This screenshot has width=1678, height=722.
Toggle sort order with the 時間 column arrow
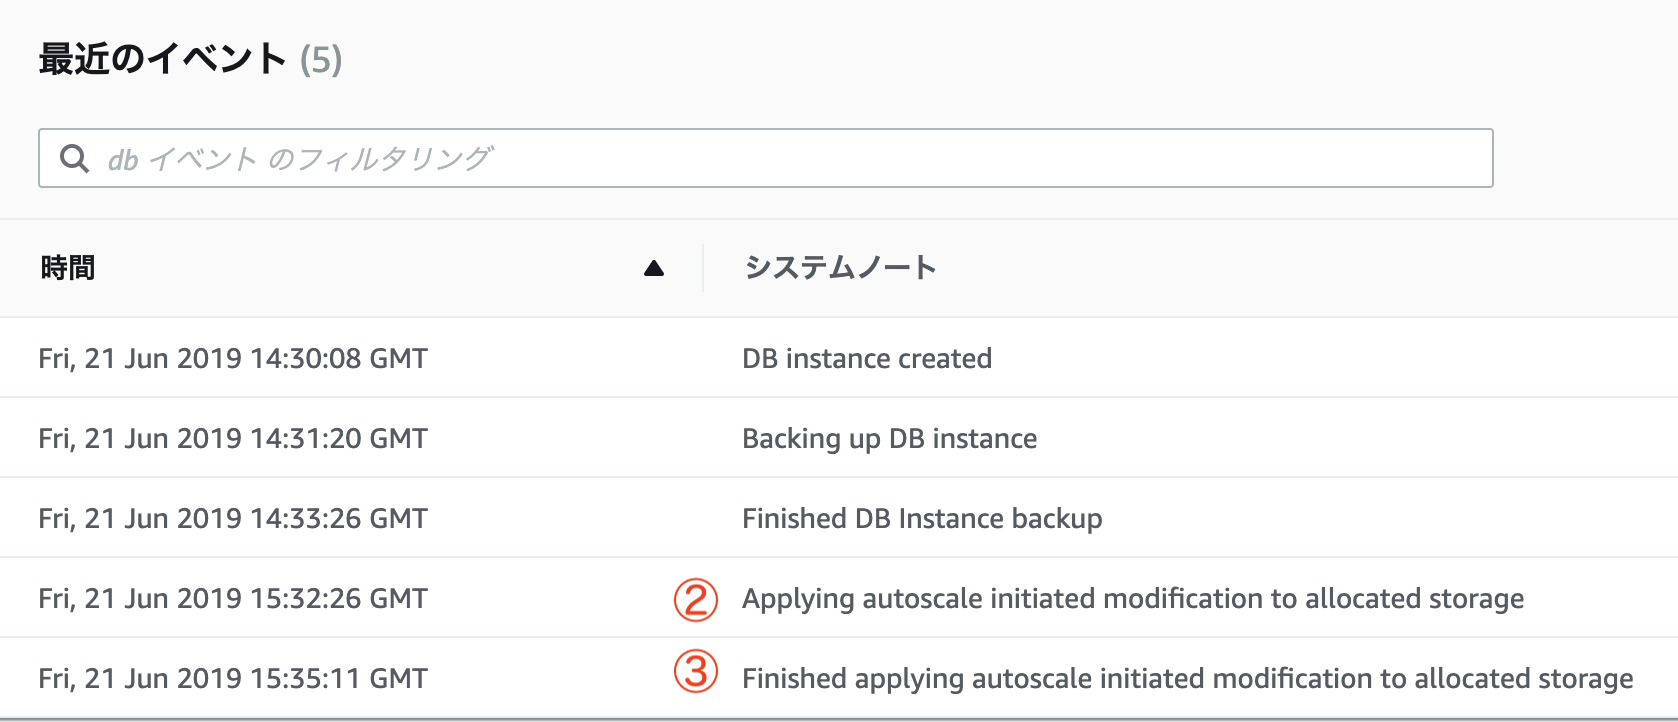(654, 268)
